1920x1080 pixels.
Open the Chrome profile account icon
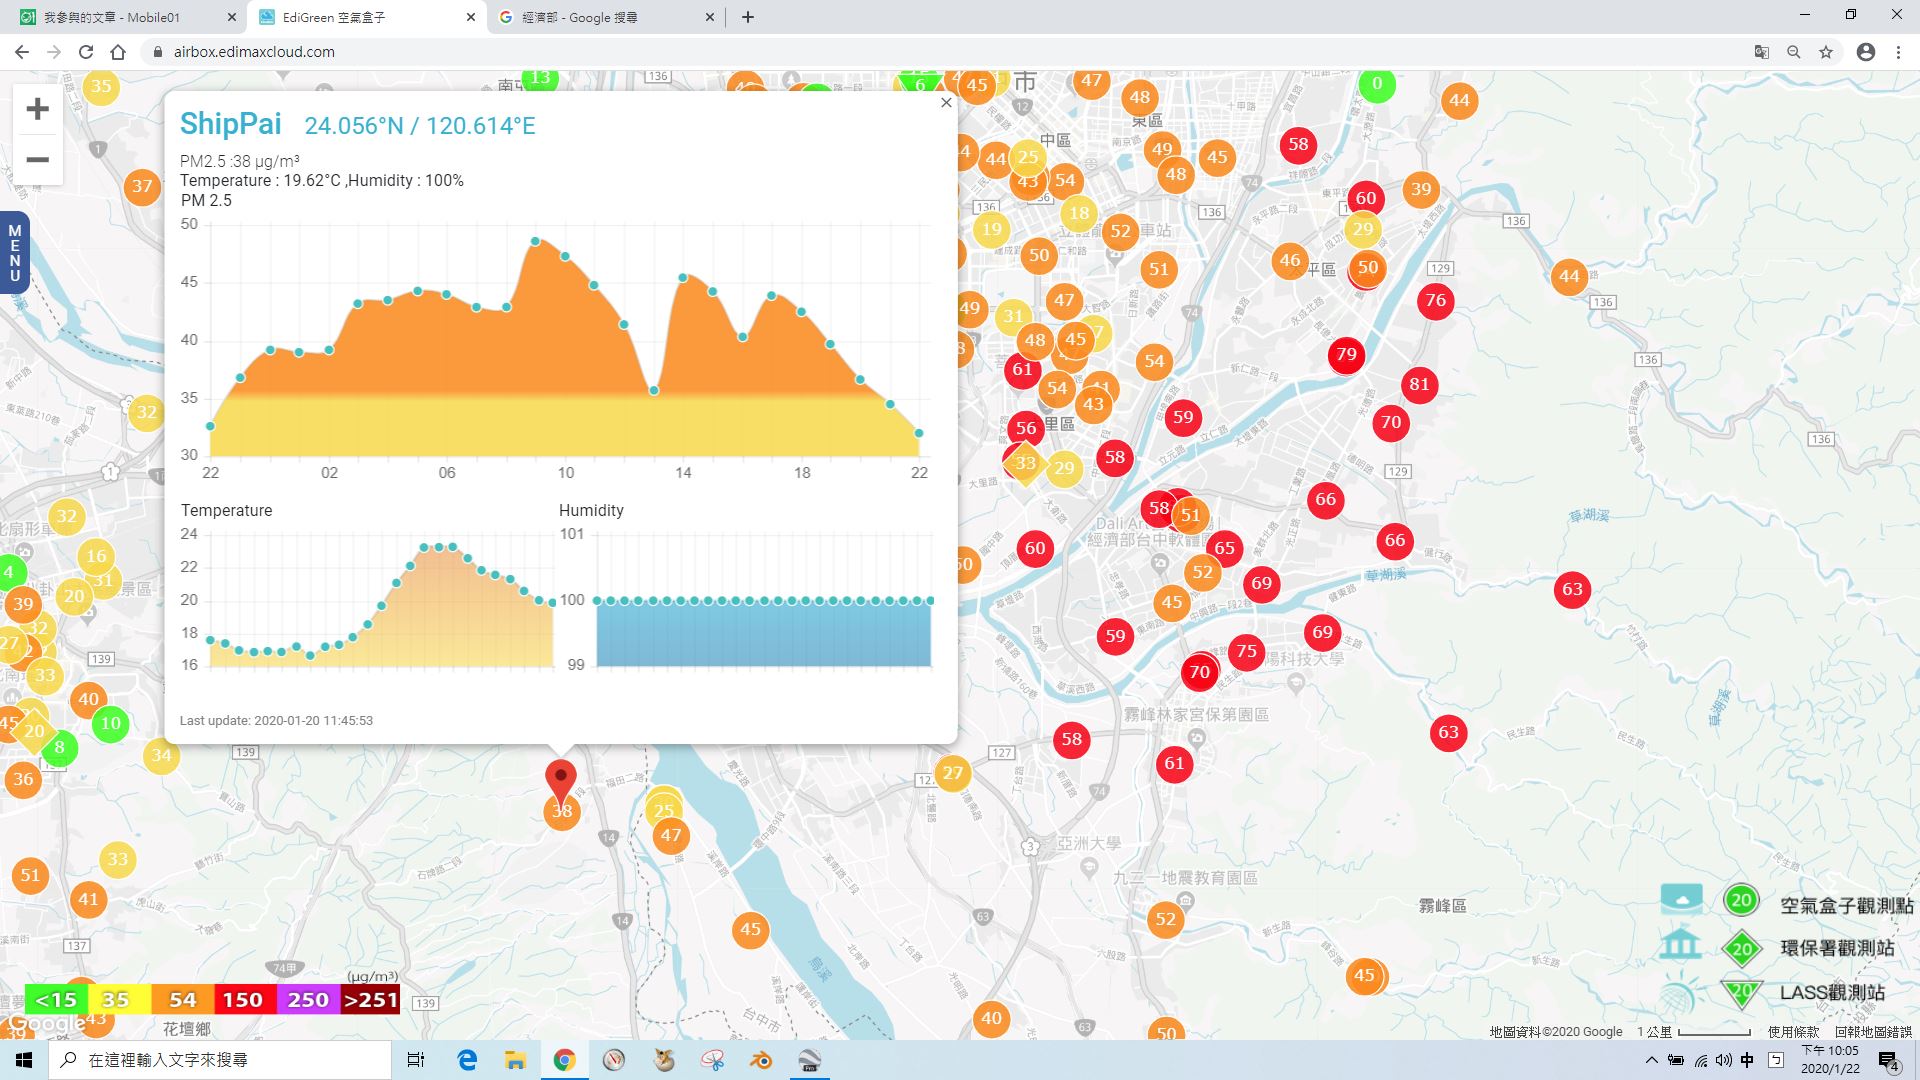coord(1866,52)
